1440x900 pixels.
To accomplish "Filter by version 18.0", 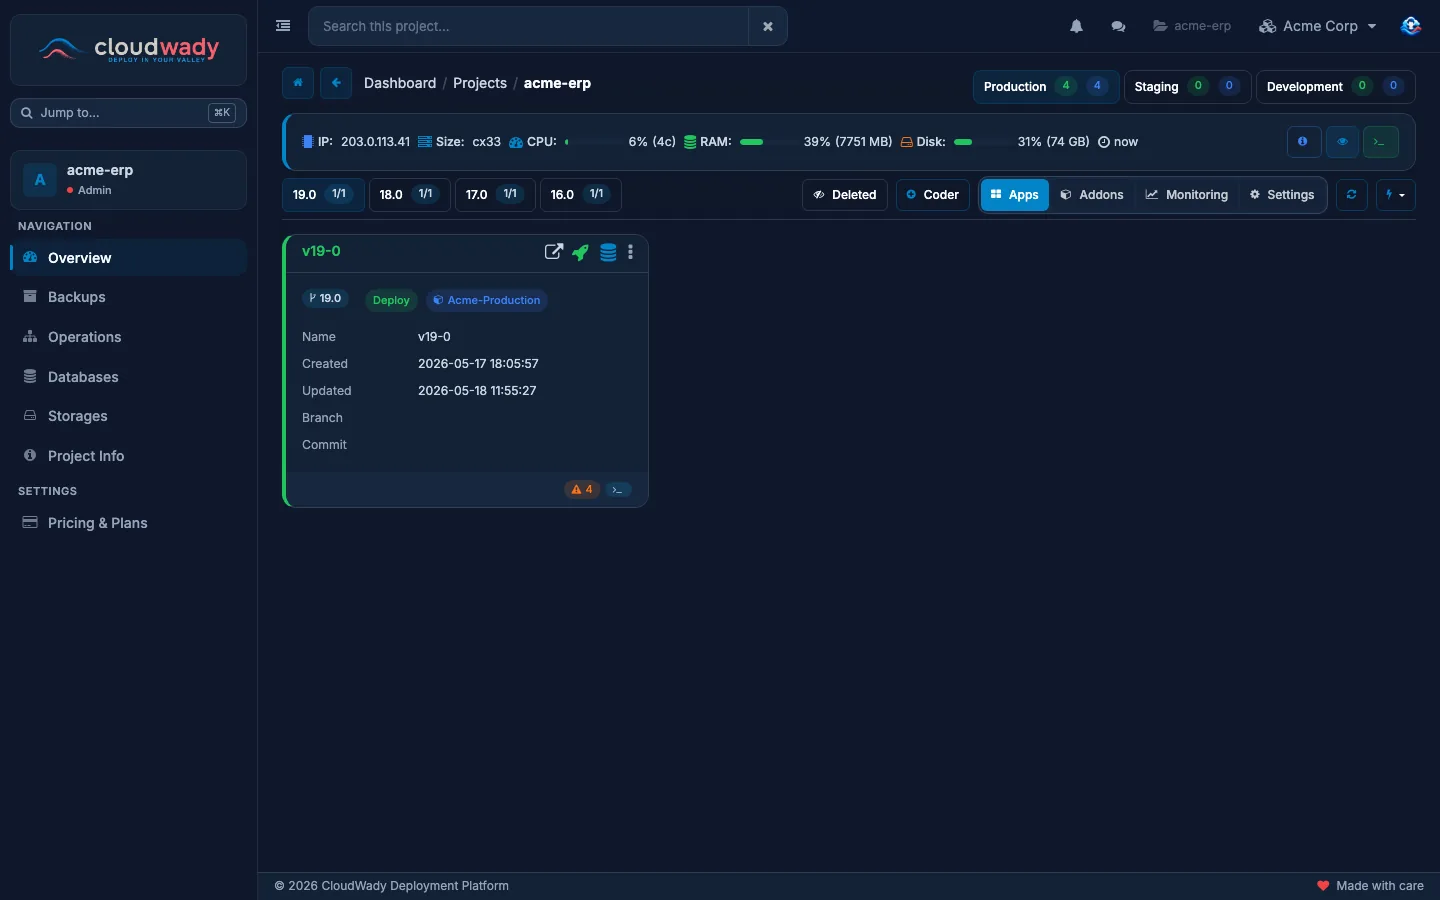I will [409, 195].
